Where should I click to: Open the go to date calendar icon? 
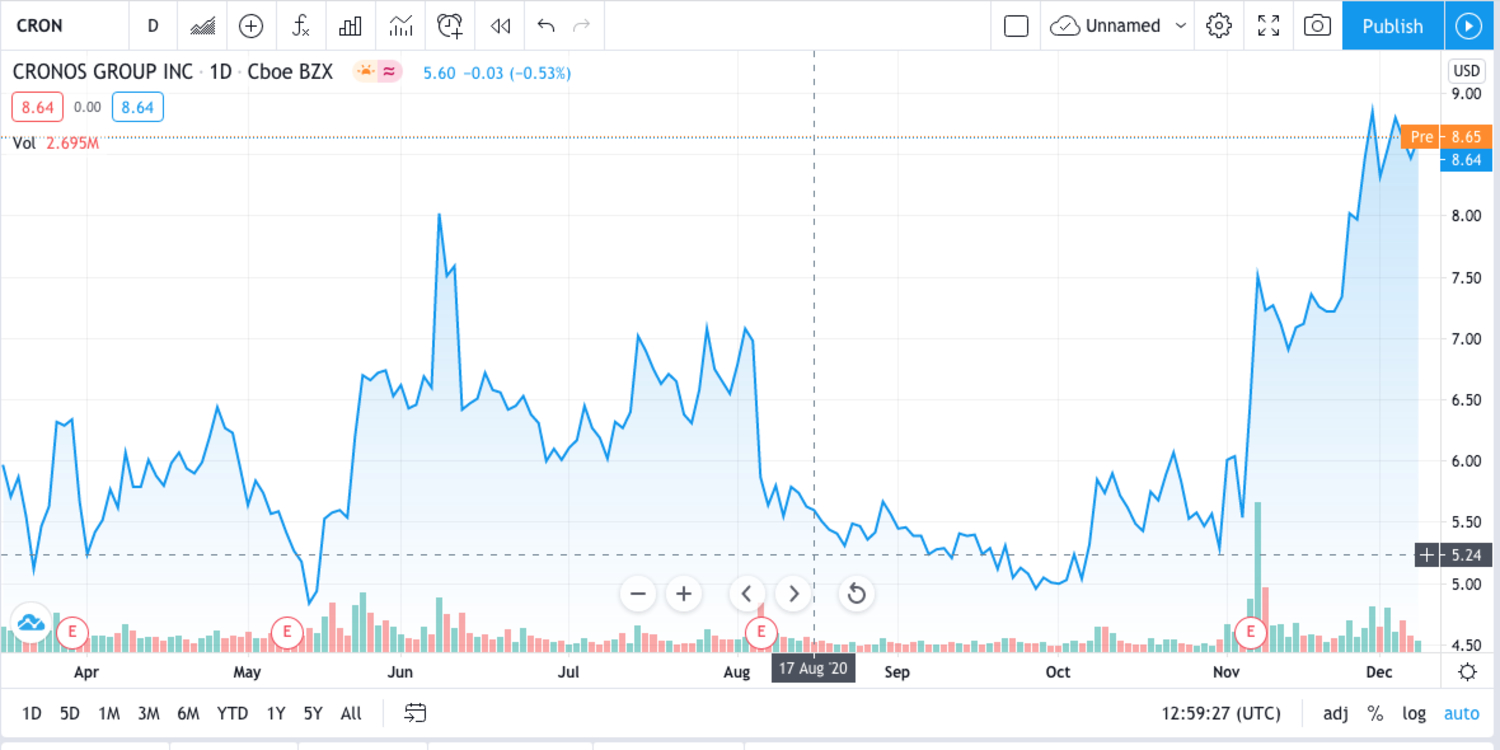pyautogui.click(x=415, y=713)
